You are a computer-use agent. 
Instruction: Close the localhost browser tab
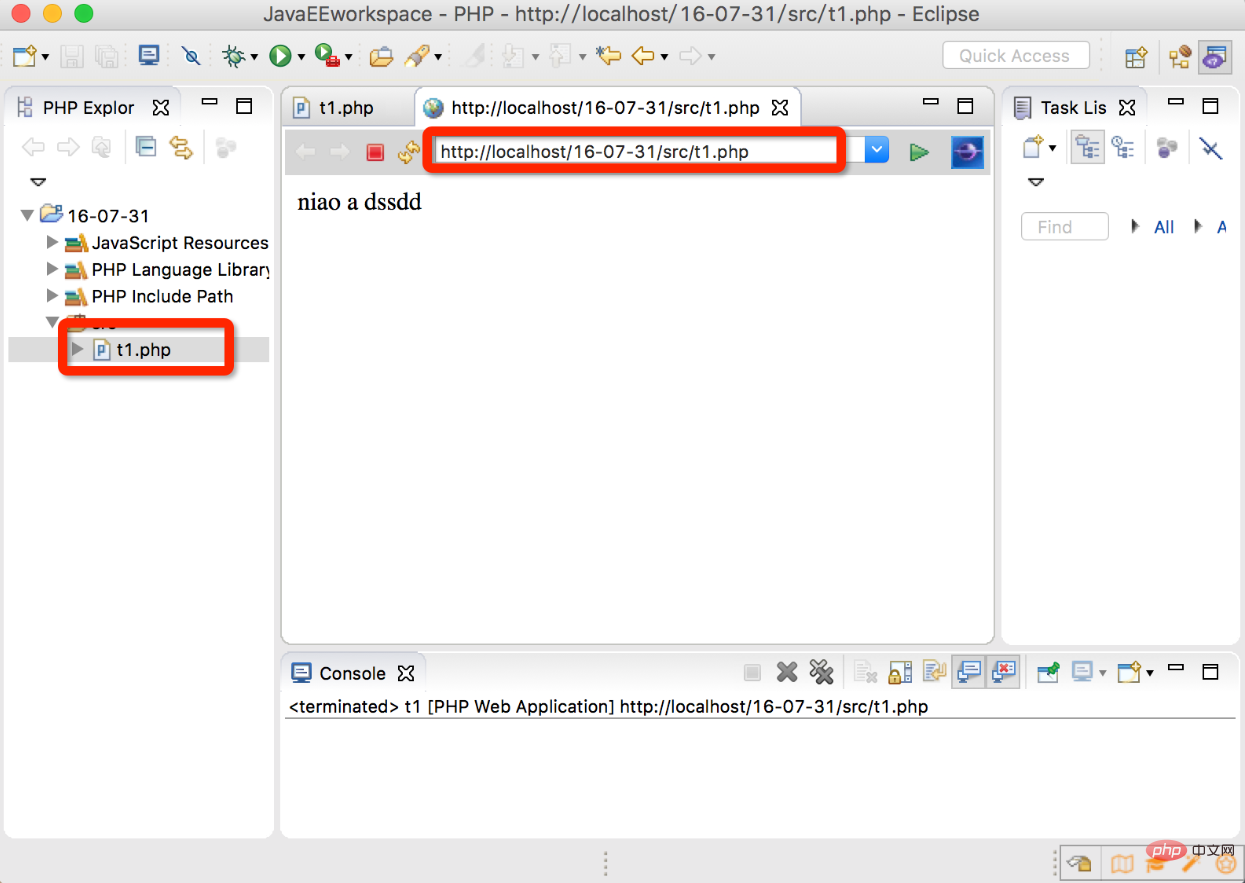[x=781, y=107]
